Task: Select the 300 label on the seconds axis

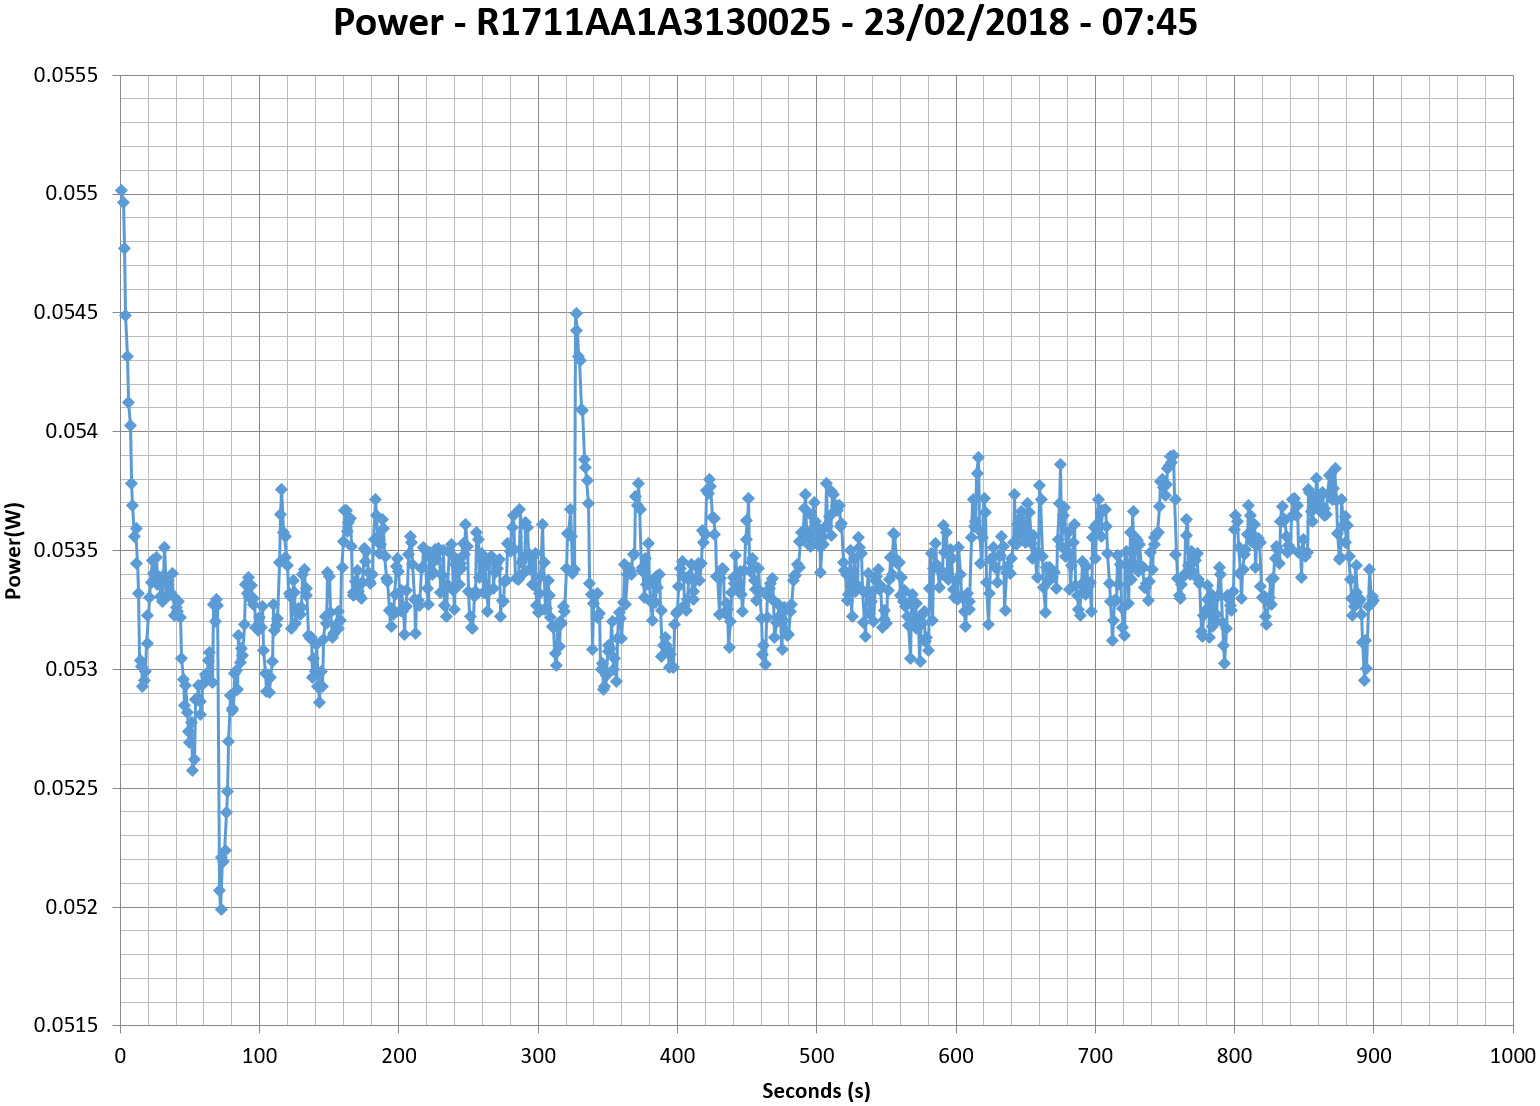Action: pyautogui.click(x=538, y=1056)
